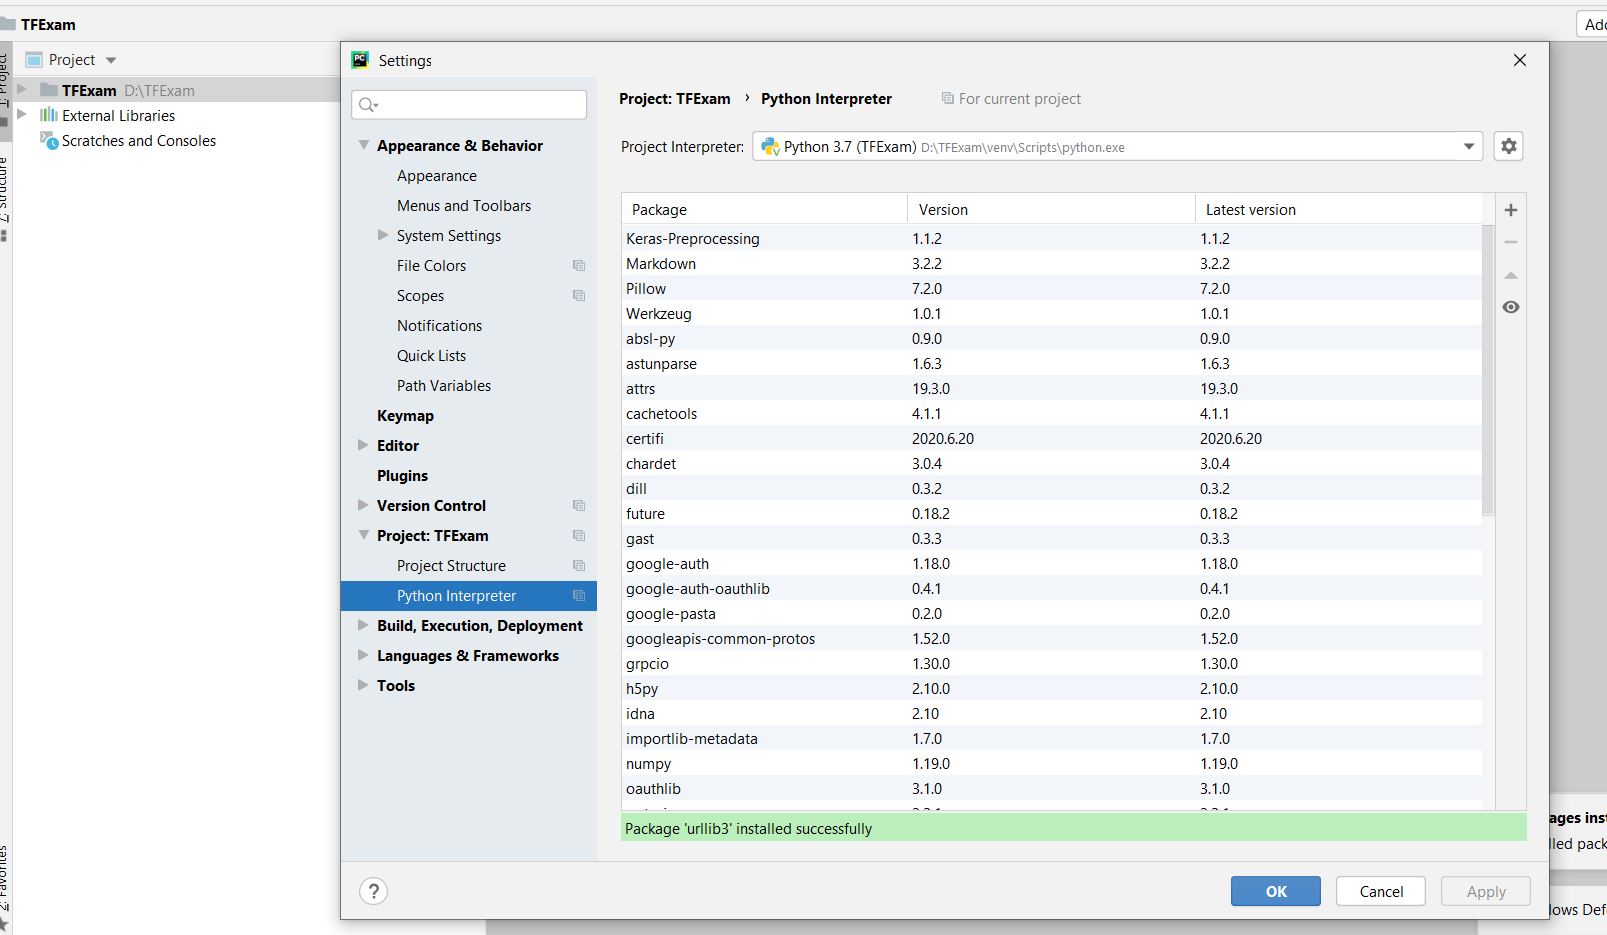This screenshot has height=935, width=1607.
Task: Click the copy icon beside File Colors
Action: 579,265
